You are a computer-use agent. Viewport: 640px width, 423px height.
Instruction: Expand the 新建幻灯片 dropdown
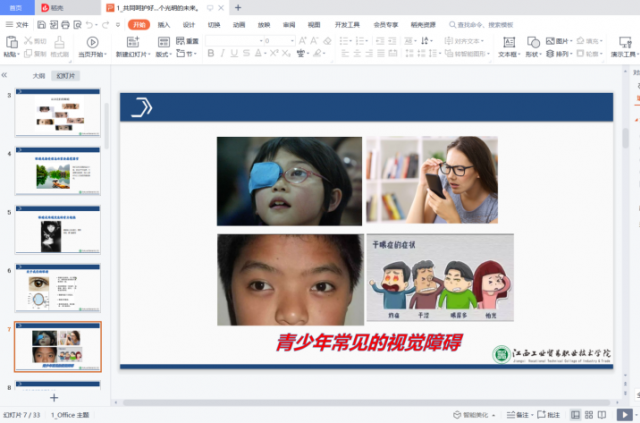tap(144, 54)
